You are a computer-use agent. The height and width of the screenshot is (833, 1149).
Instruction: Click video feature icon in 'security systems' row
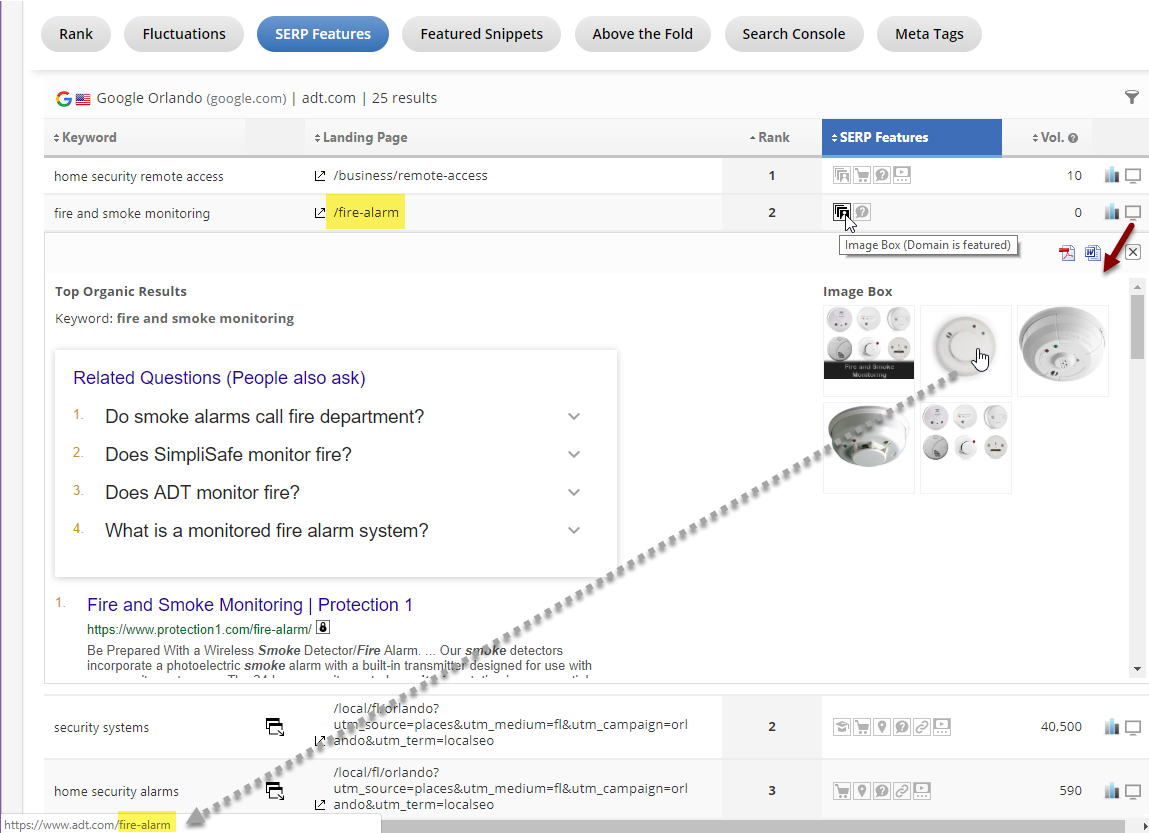click(x=941, y=727)
